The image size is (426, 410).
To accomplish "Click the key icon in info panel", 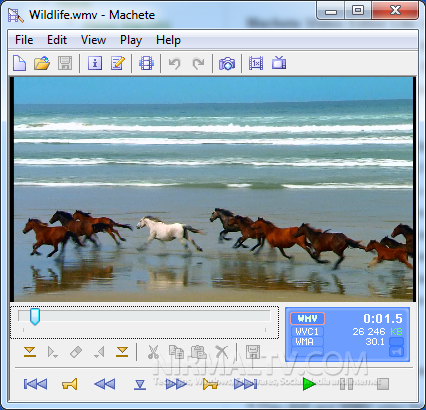I will point(396,352).
